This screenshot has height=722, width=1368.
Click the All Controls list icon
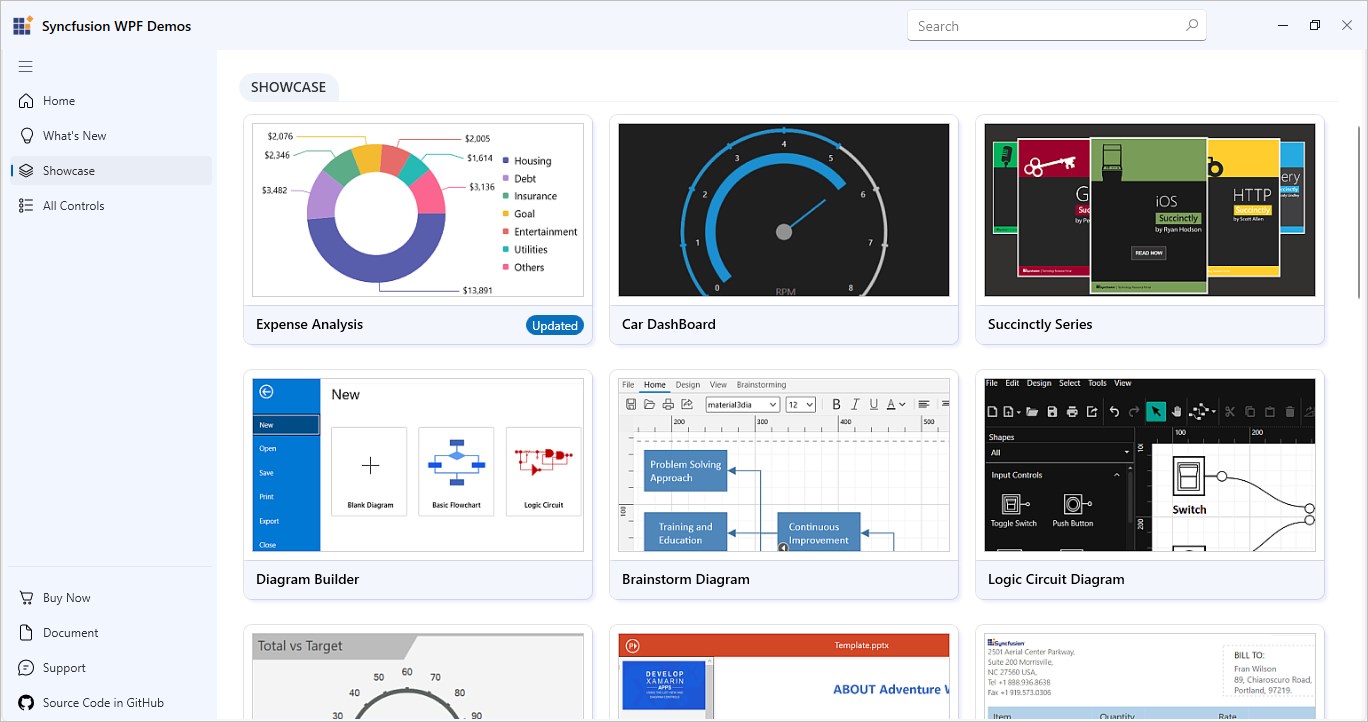(26, 206)
